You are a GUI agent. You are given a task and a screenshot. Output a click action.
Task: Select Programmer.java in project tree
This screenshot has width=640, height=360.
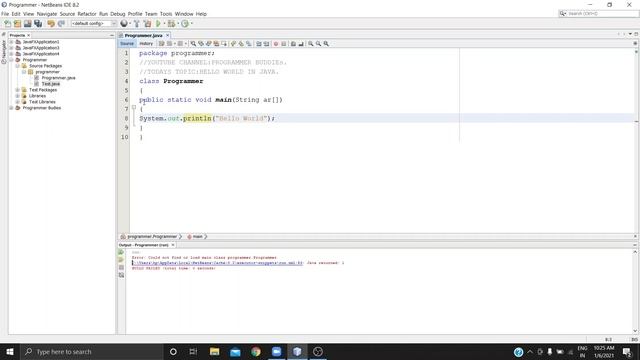[x=58, y=78]
